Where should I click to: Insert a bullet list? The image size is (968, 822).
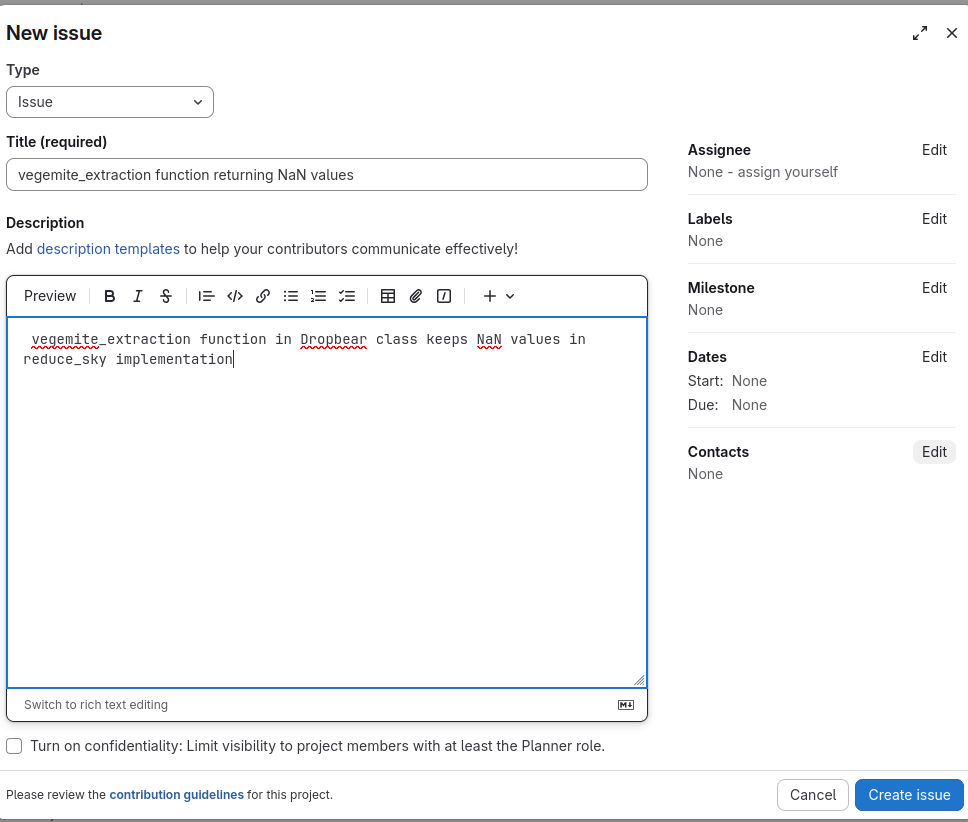point(291,296)
